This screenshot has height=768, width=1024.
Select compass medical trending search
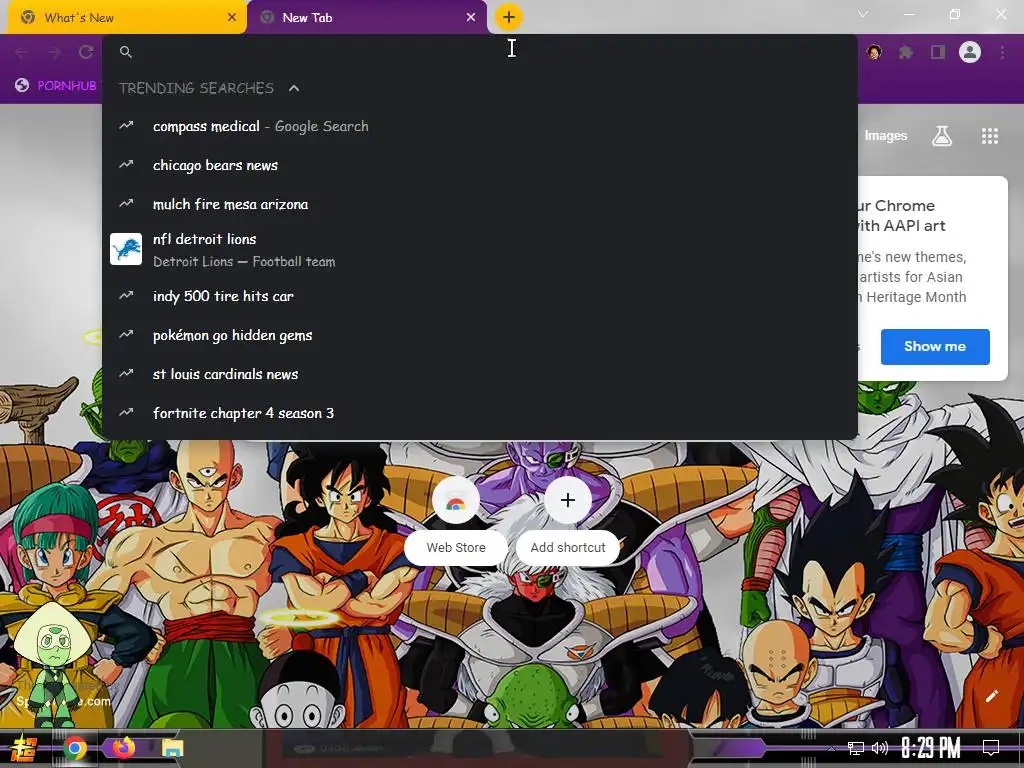pos(480,126)
